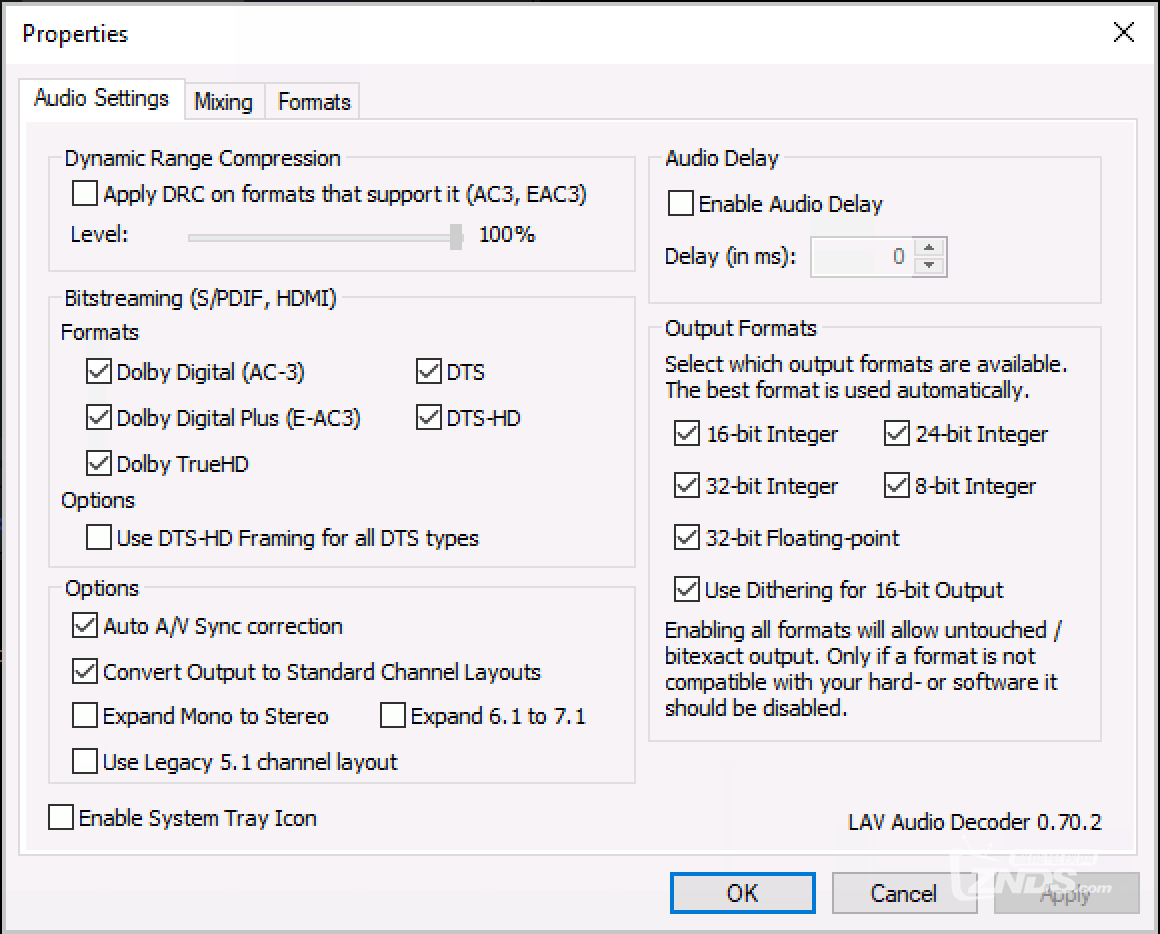Check Expand Mono to Stereo option

(x=85, y=717)
